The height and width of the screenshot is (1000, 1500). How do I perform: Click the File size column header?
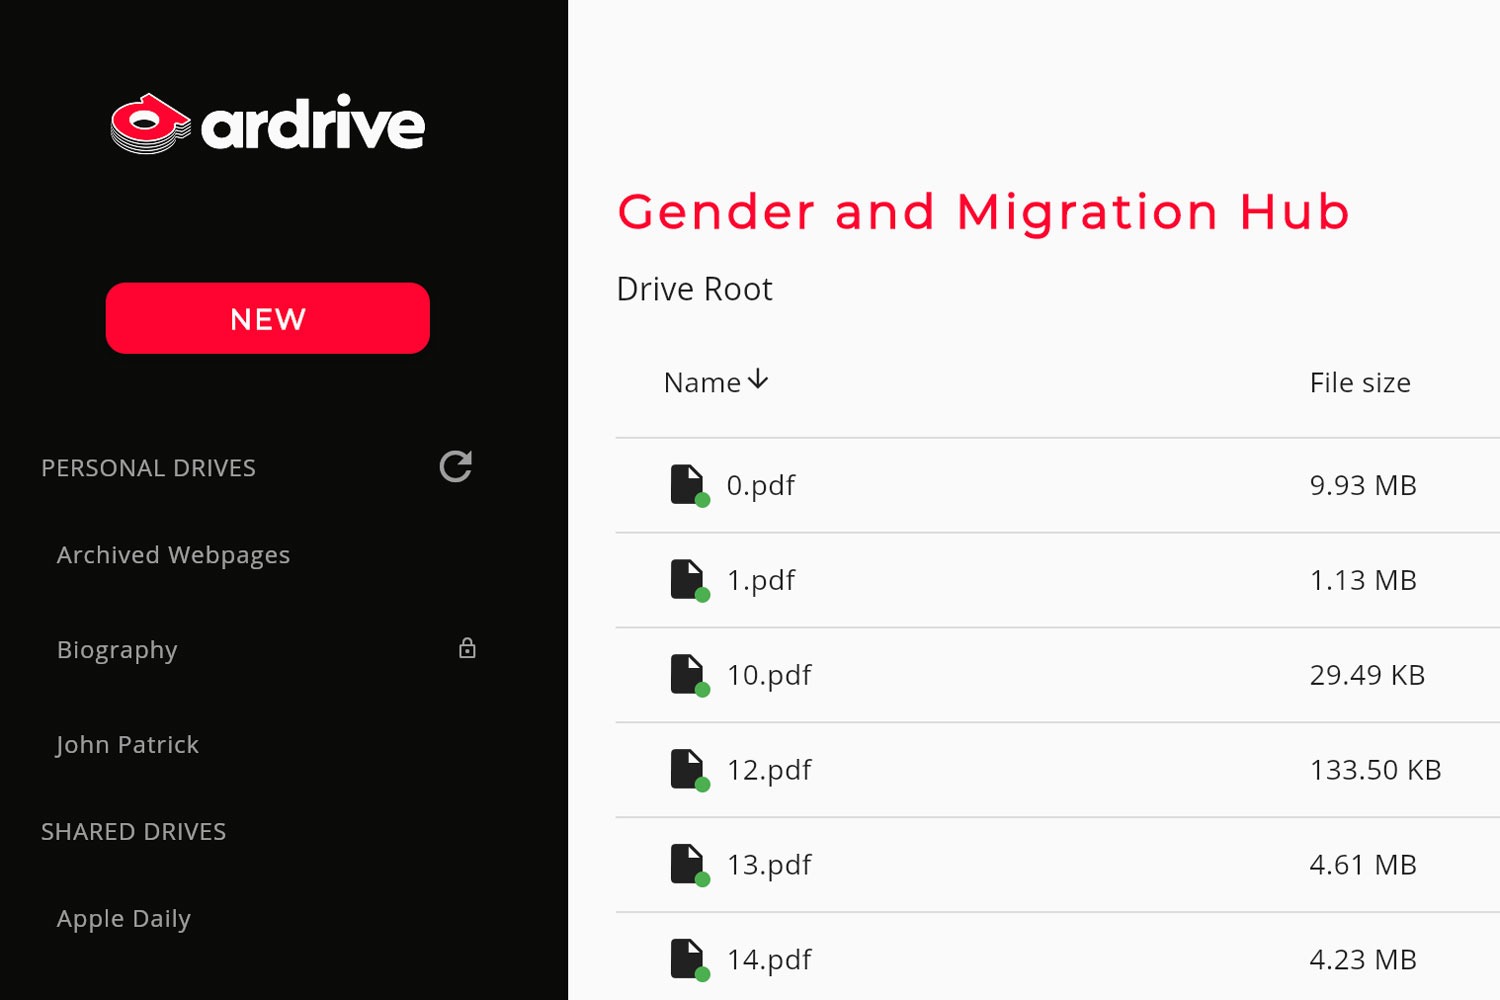tap(1360, 382)
